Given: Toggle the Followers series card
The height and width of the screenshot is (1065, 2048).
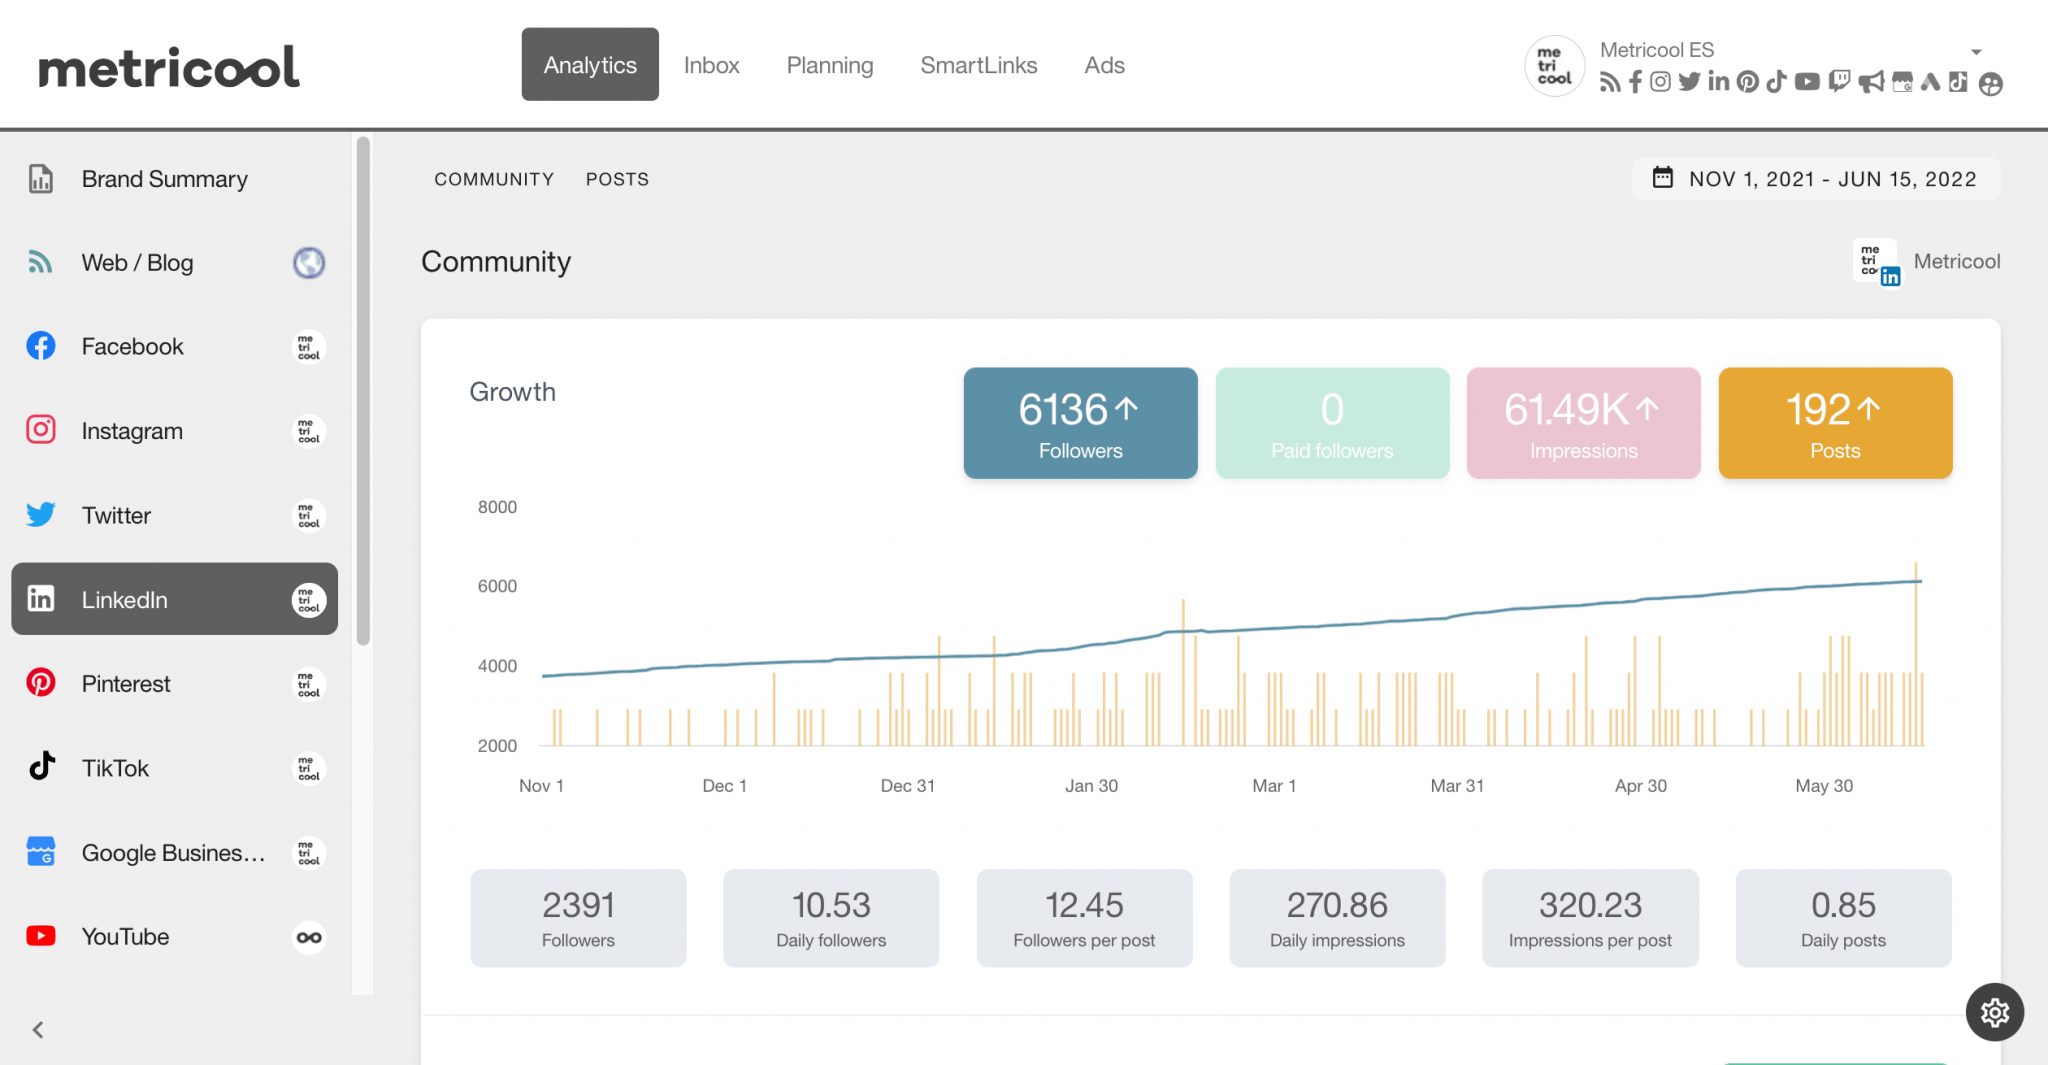Looking at the screenshot, I should (x=1080, y=423).
